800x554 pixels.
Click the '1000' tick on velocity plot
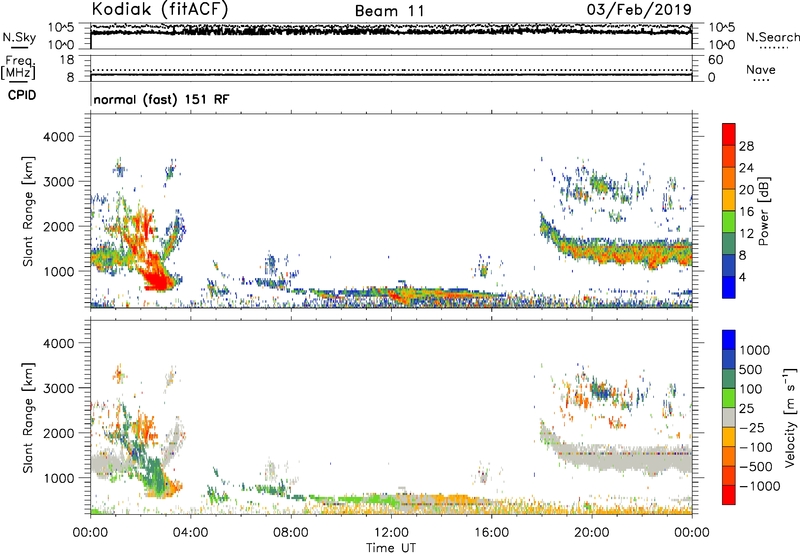(x=58, y=478)
